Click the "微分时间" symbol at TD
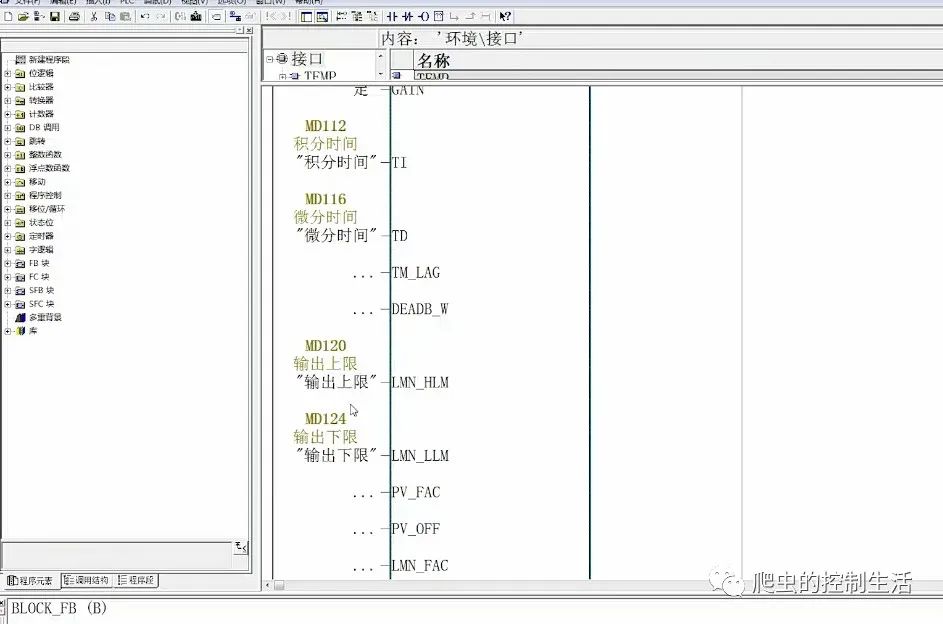The width and height of the screenshot is (943, 624). pyautogui.click(x=336, y=236)
